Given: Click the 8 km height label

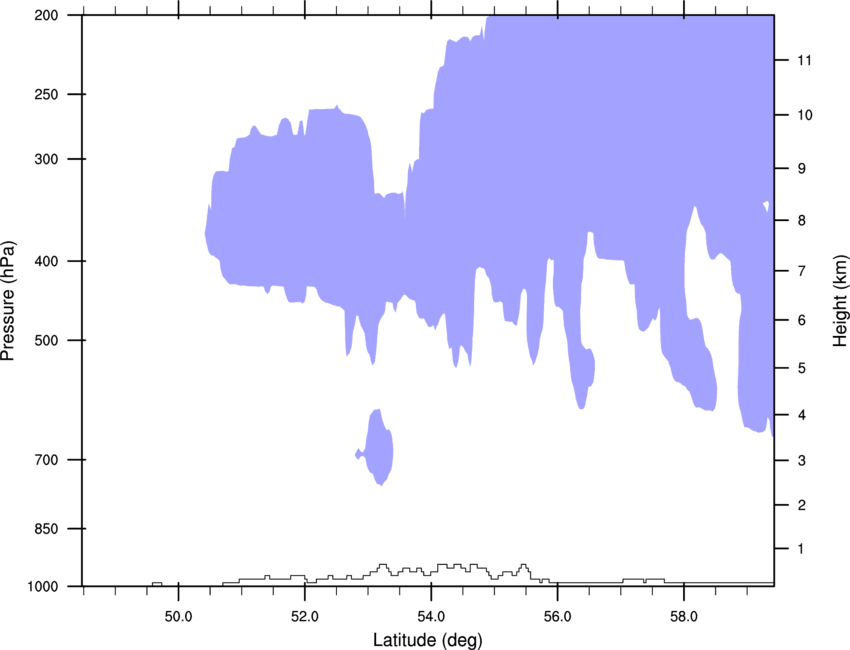Looking at the screenshot, I should point(802,221).
